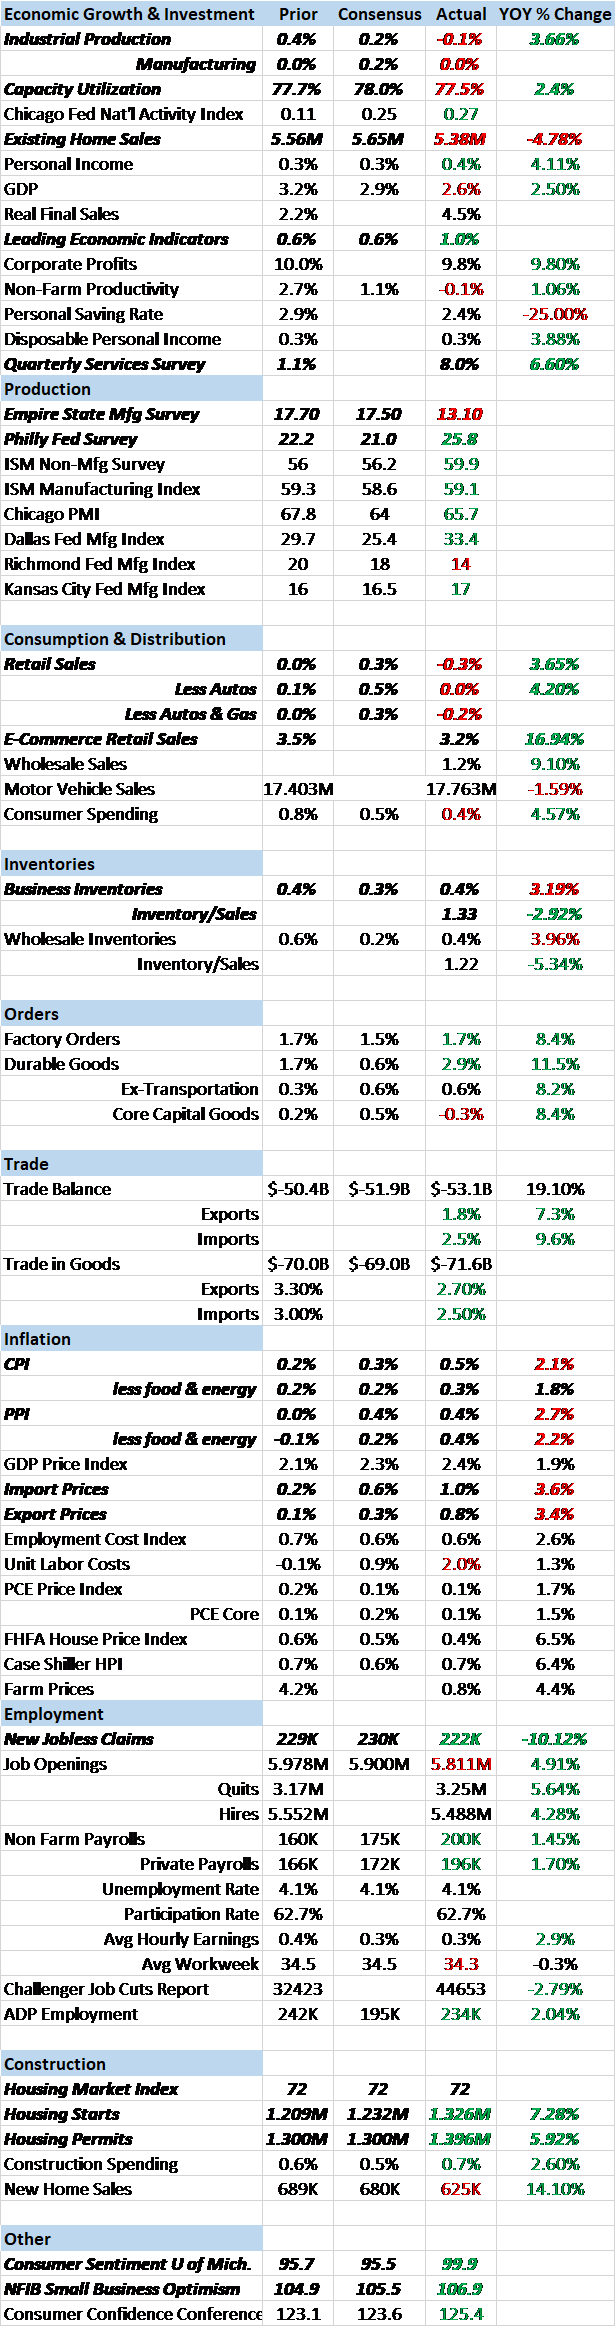616x2327 pixels.
Task: Select the Construction section header cell
Action: pyautogui.click(x=131, y=2064)
